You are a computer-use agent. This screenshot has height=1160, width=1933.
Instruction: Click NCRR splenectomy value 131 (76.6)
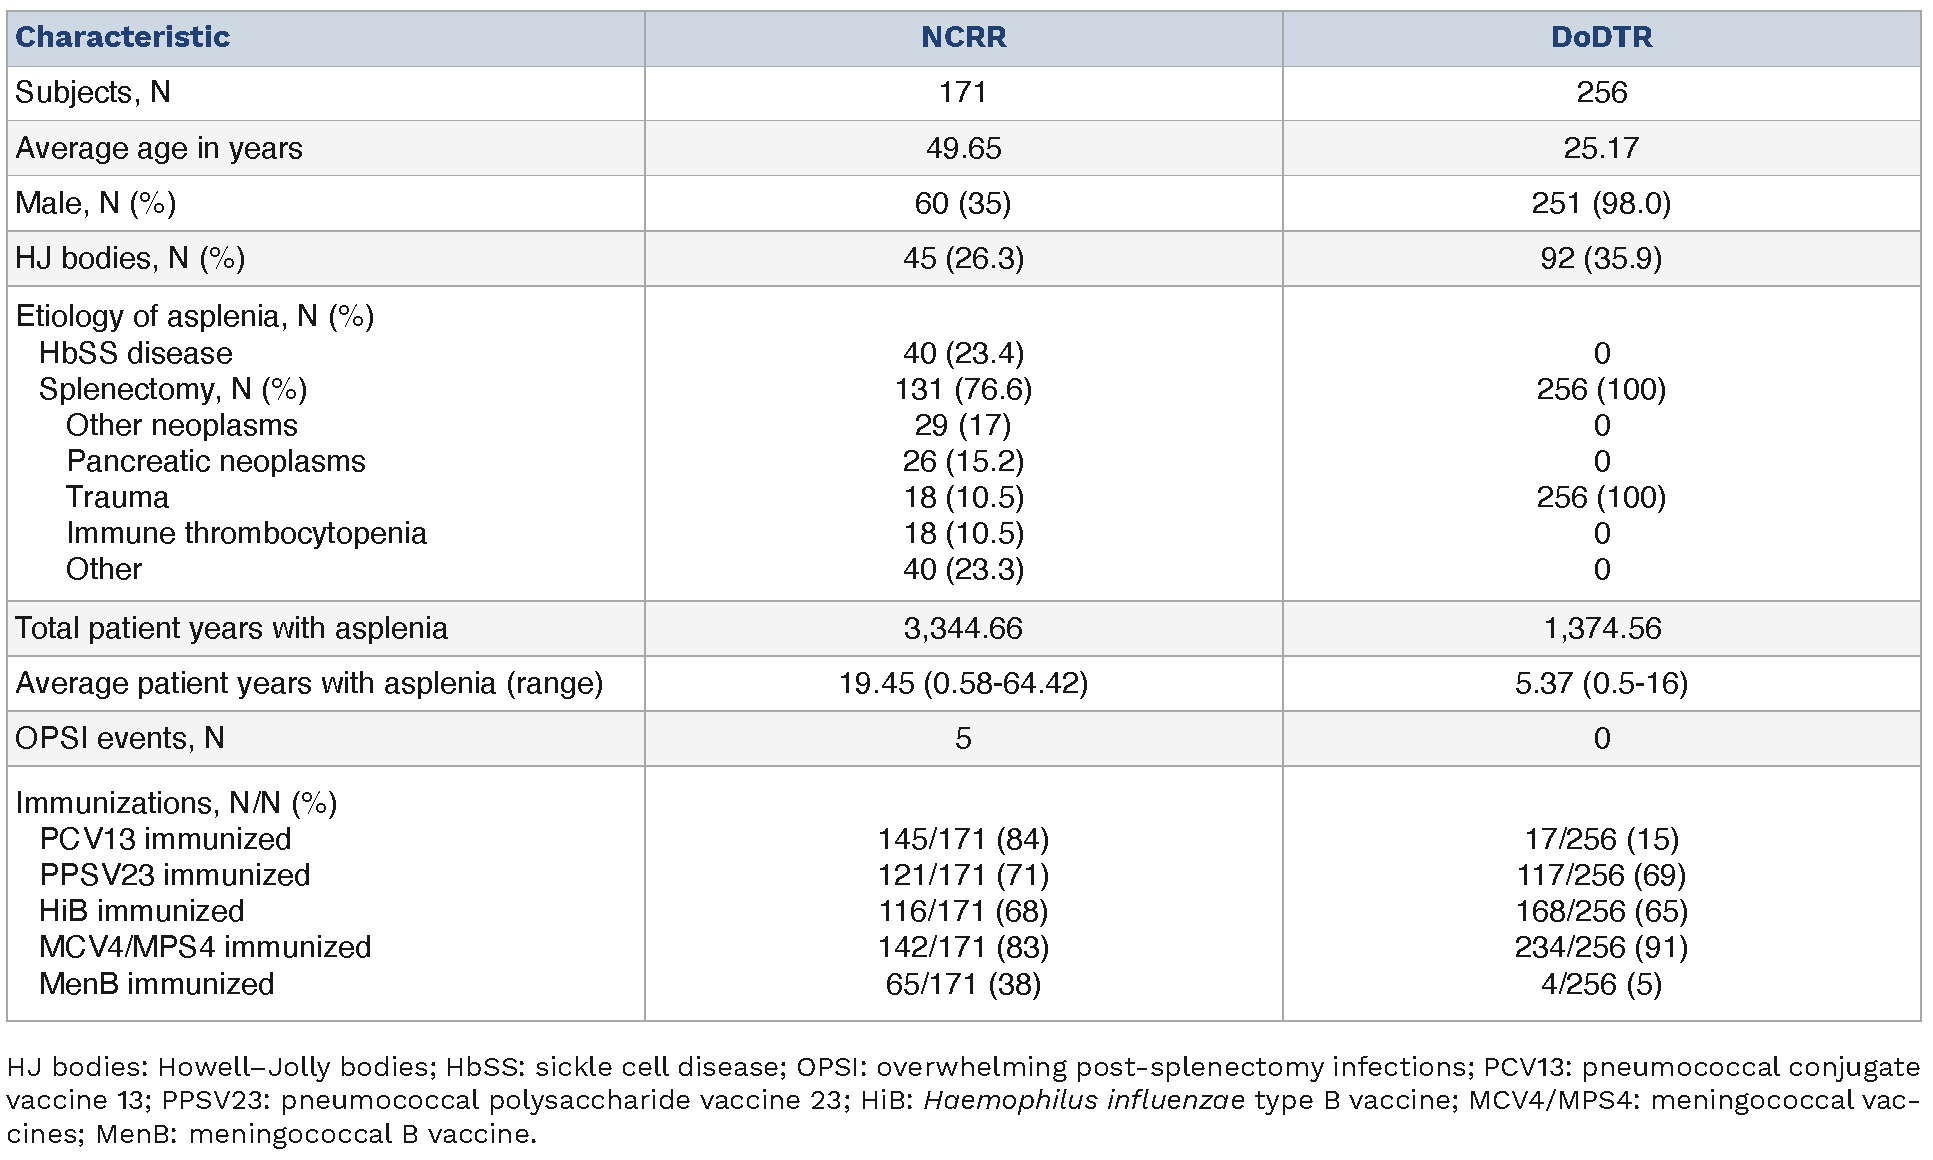click(x=963, y=389)
